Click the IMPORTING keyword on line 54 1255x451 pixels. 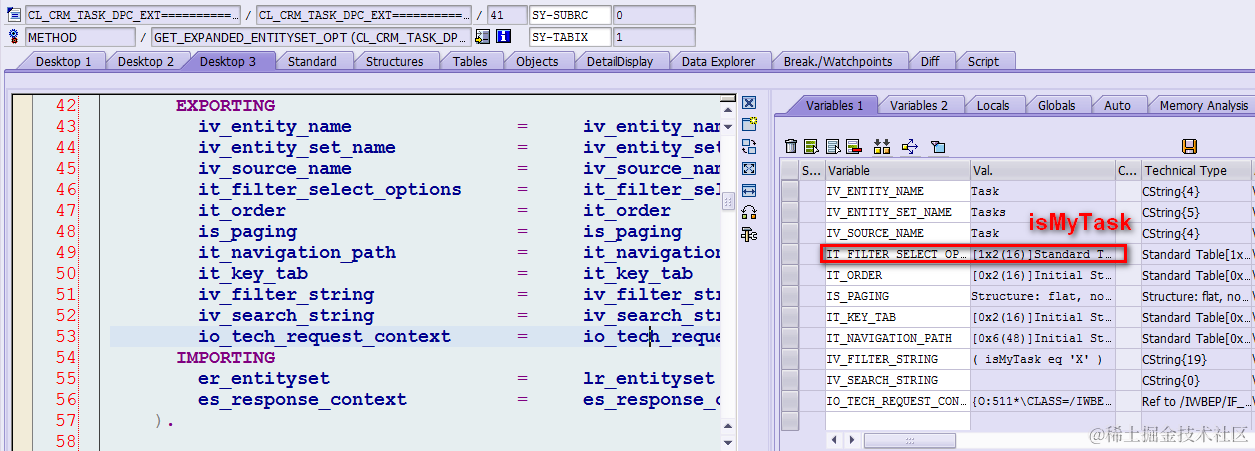click(x=225, y=358)
